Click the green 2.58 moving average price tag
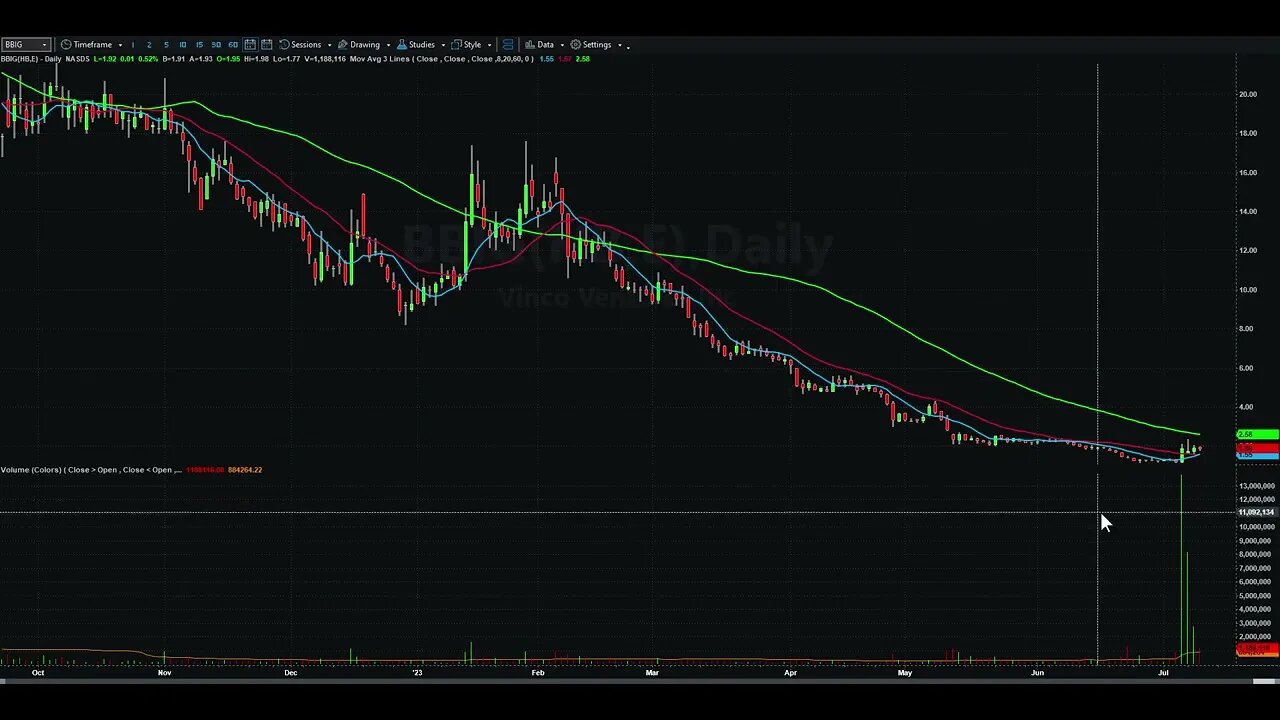 pos(1258,435)
